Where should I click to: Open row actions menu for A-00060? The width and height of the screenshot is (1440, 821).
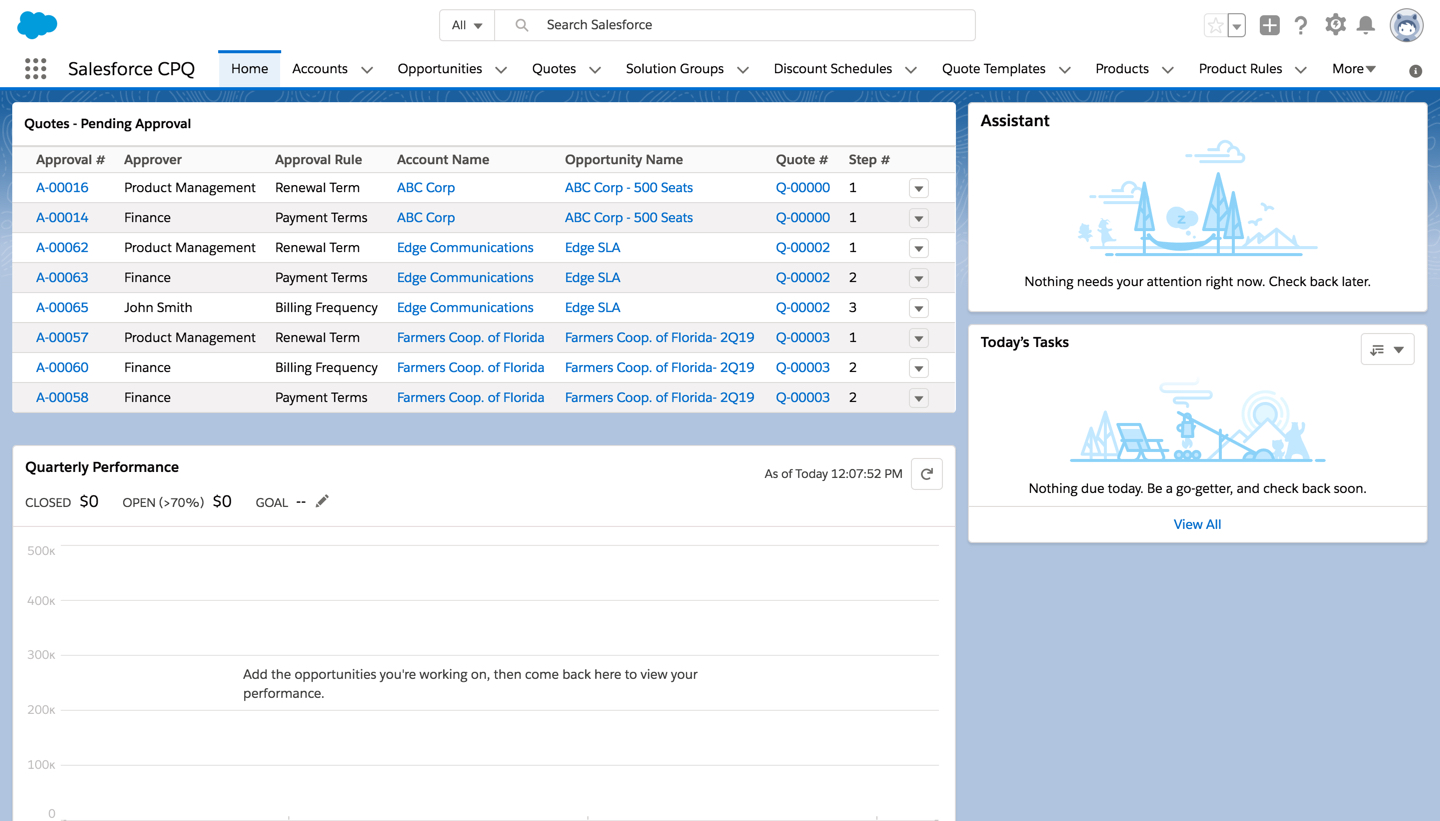pos(919,368)
